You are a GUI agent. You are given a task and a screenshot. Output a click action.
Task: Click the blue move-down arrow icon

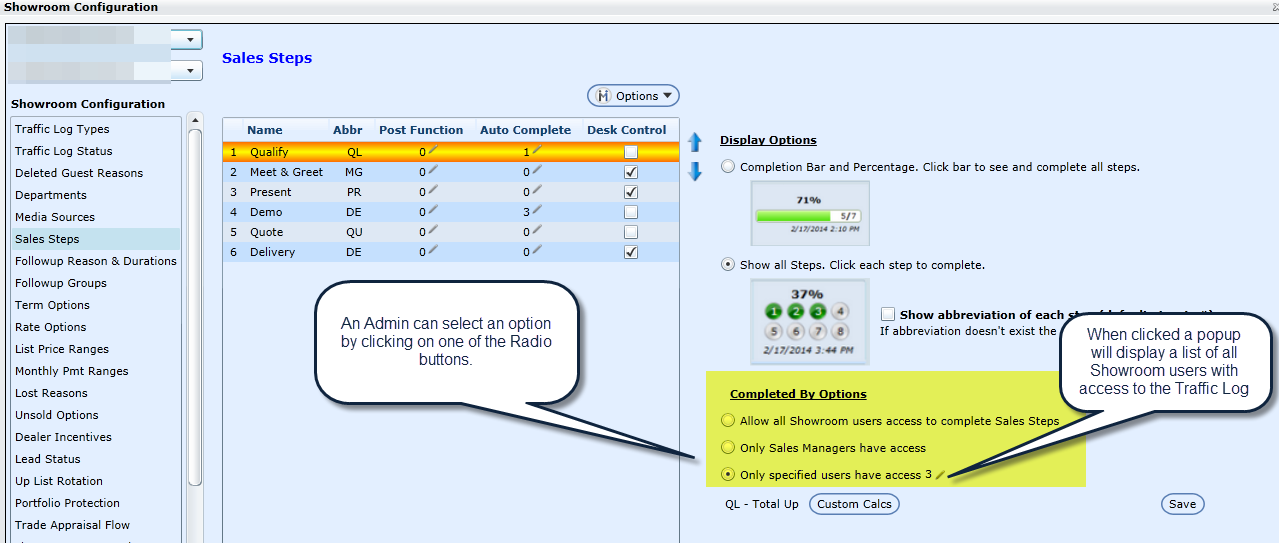point(695,171)
